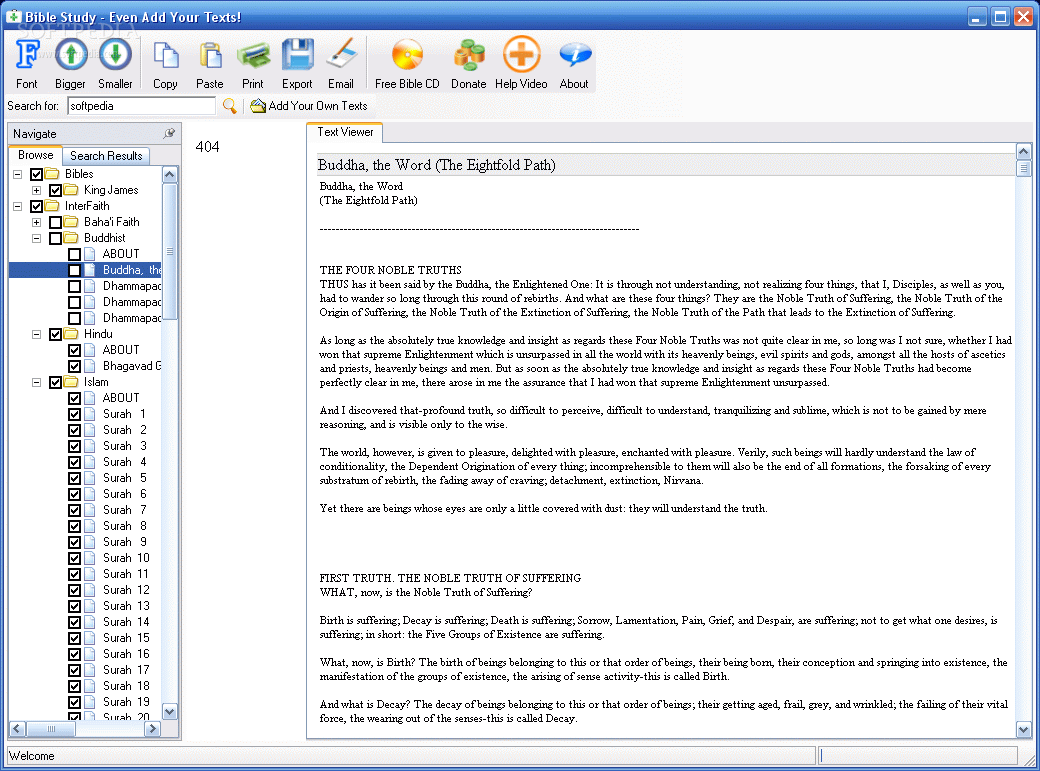The width and height of the screenshot is (1040, 771).
Task: Switch to the Search Results tab
Action: point(106,156)
